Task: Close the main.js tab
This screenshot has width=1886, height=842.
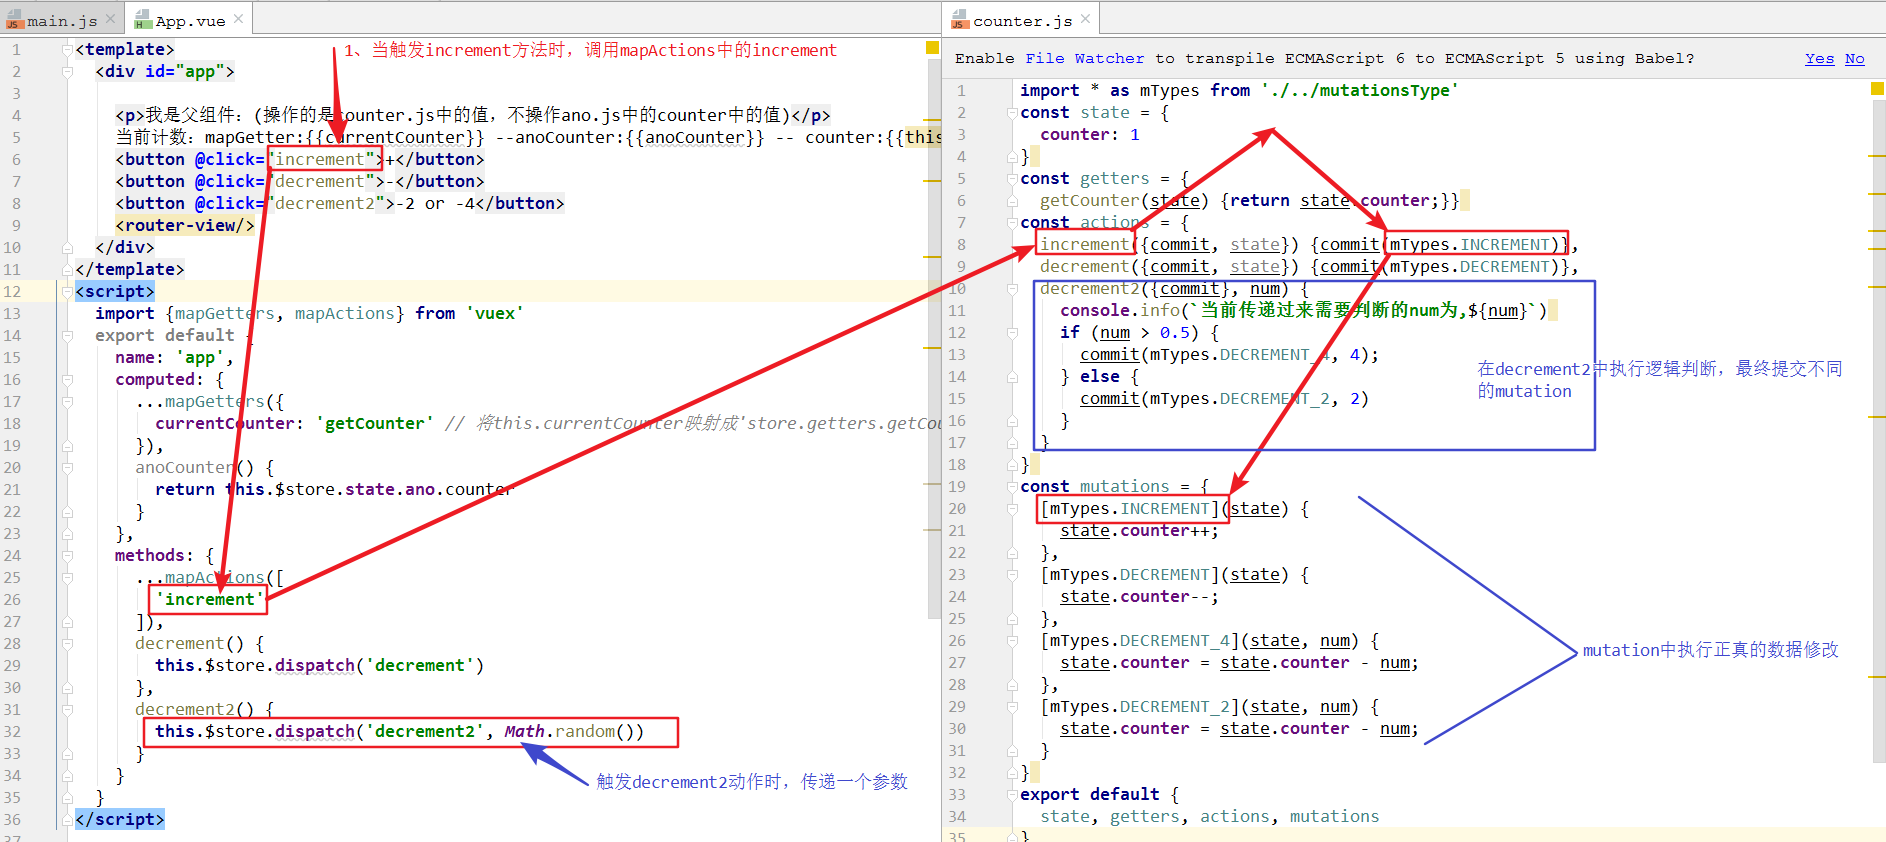Action: click(x=110, y=19)
